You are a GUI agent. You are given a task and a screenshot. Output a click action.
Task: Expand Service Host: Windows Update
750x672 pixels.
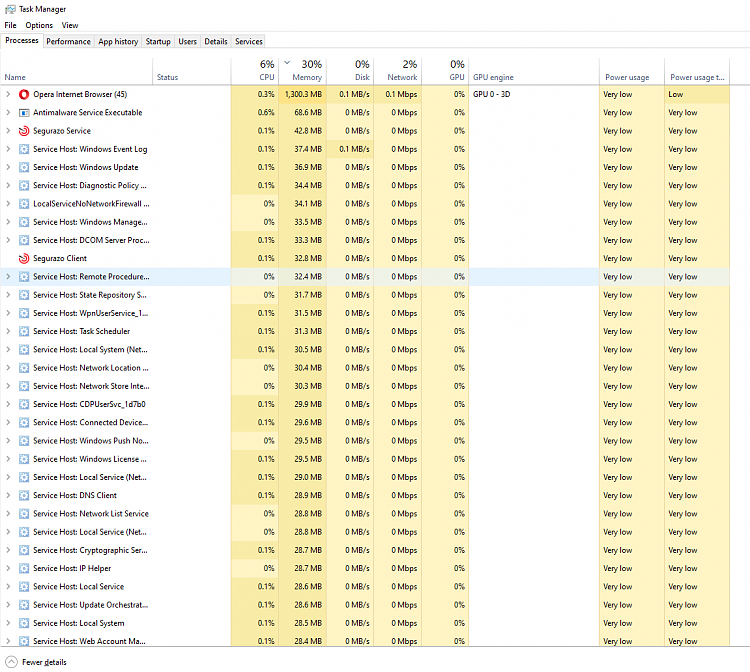[8, 167]
